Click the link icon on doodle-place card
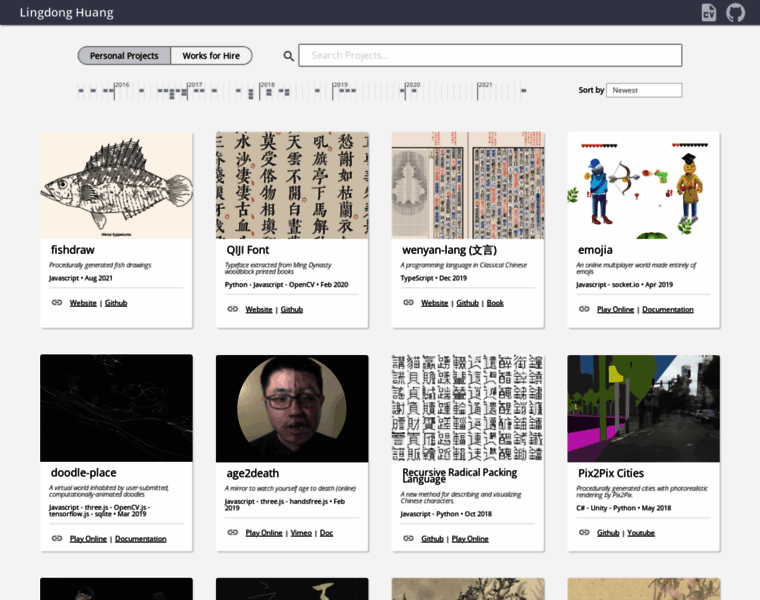 [57, 538]
